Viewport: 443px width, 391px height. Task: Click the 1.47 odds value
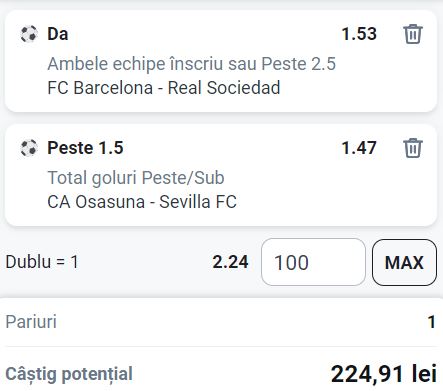point(359,148)
